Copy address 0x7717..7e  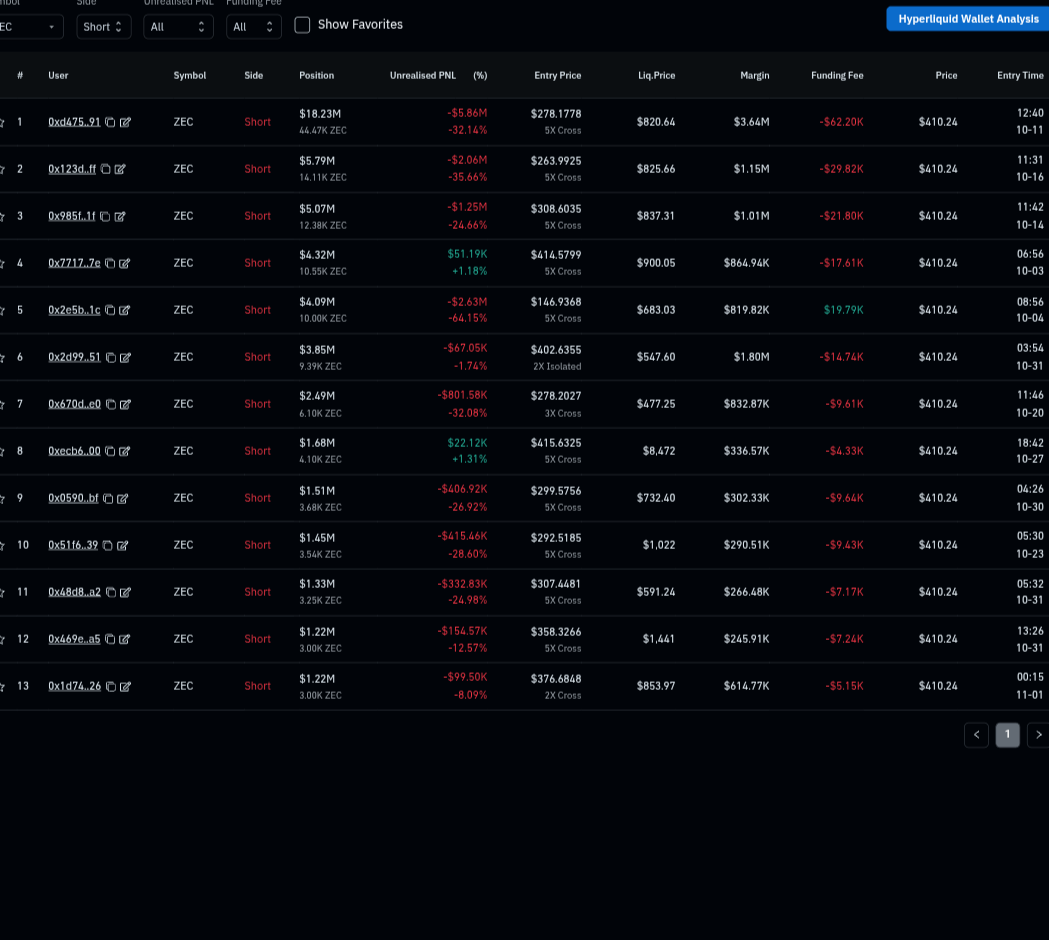pos(110,263)
